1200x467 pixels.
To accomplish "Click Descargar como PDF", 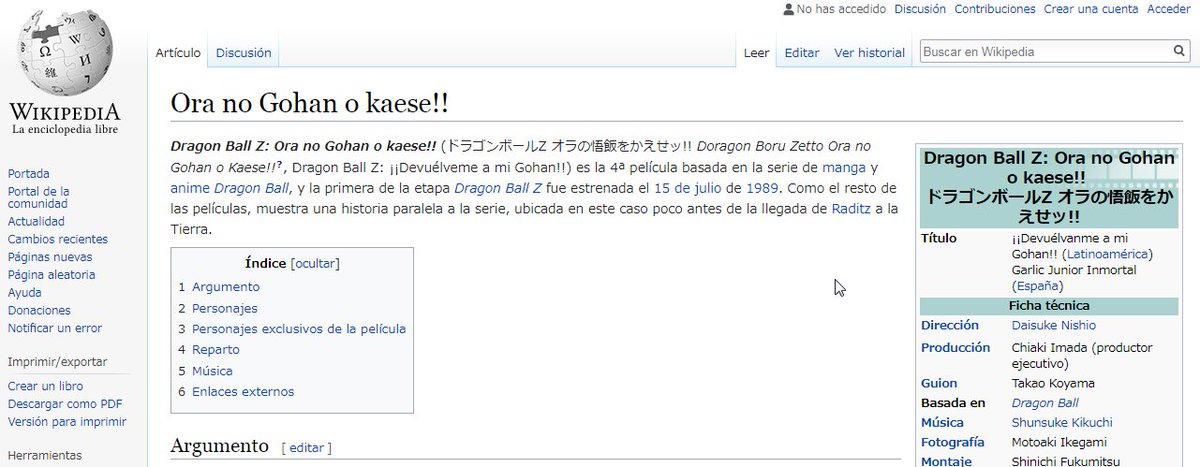I will (x=64, y=404).
